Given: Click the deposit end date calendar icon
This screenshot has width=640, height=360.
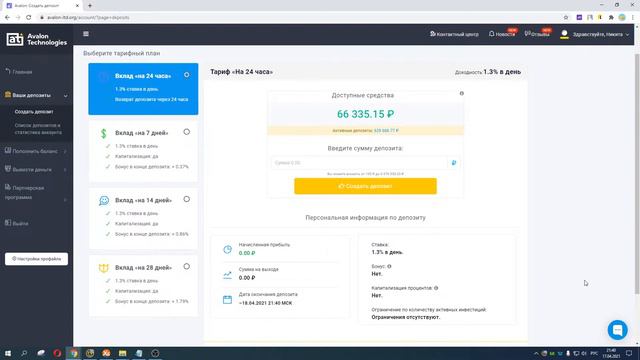Looking at the screenshot, I should pyautogui.click(x=227, y=300).
